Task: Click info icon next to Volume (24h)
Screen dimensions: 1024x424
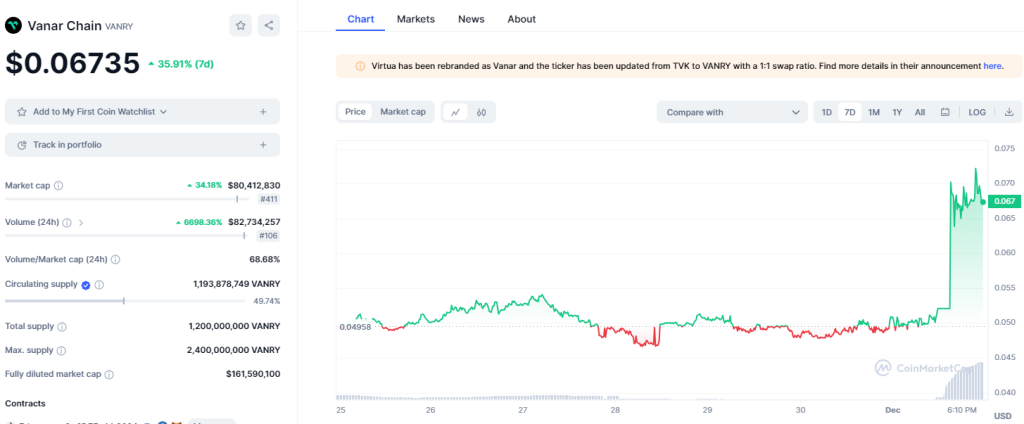Action: click(x=67, y=222)
